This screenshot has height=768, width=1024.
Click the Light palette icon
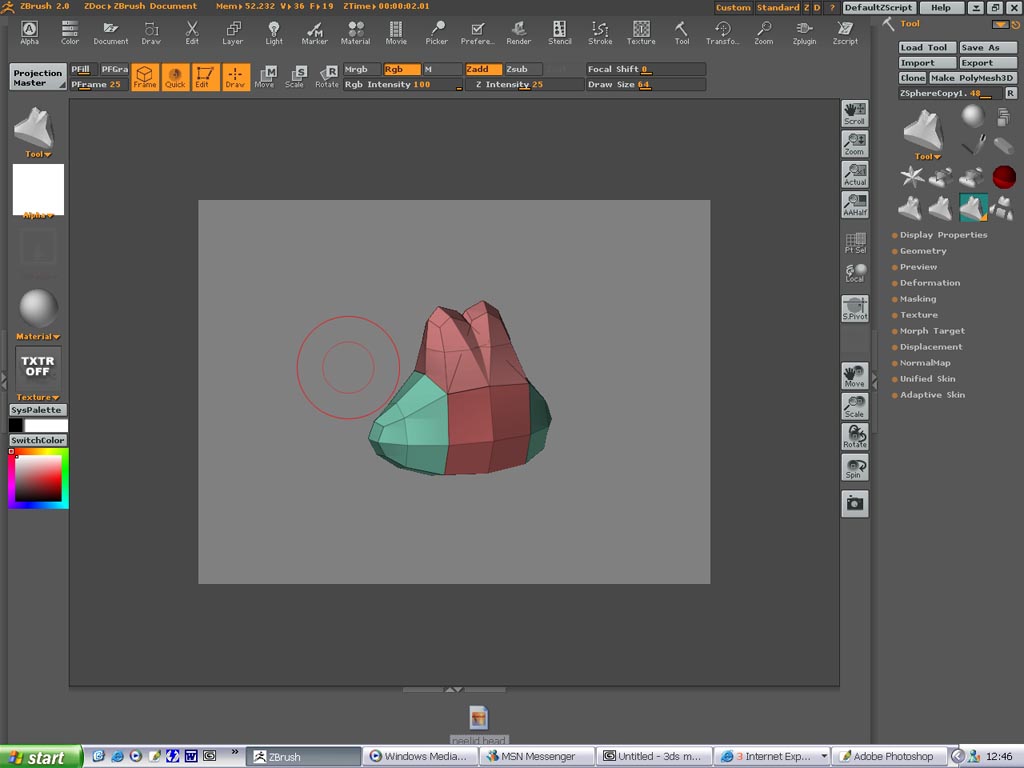click(274, 33)
